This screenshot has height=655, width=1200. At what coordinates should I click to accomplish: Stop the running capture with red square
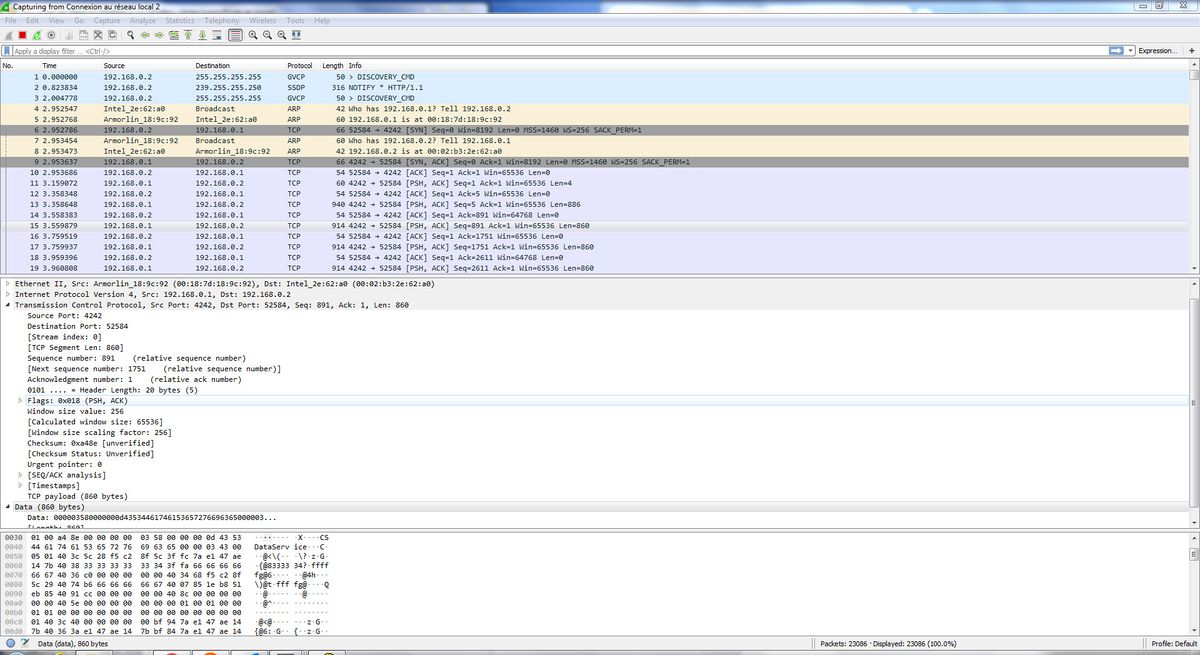[x=22, y=35]
